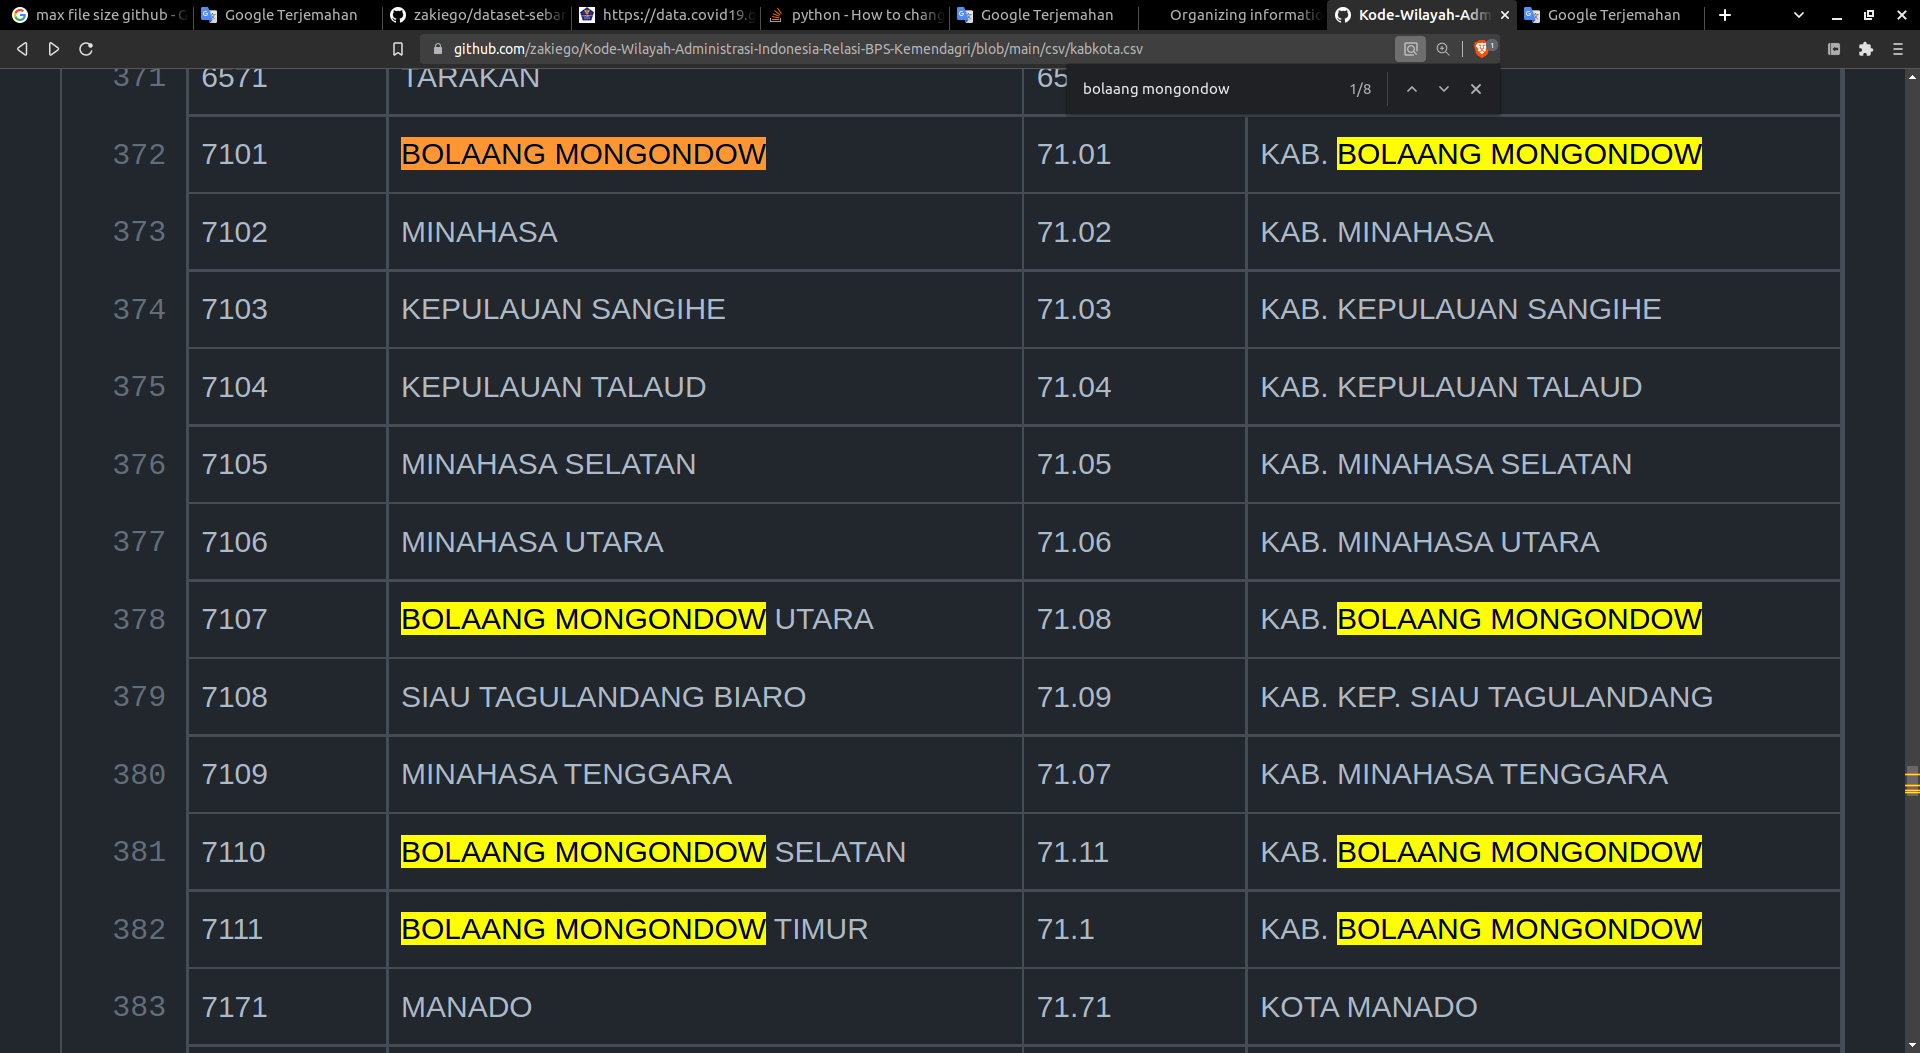Jump to next 'bolaang mongondow' match

coord(1444,89)
